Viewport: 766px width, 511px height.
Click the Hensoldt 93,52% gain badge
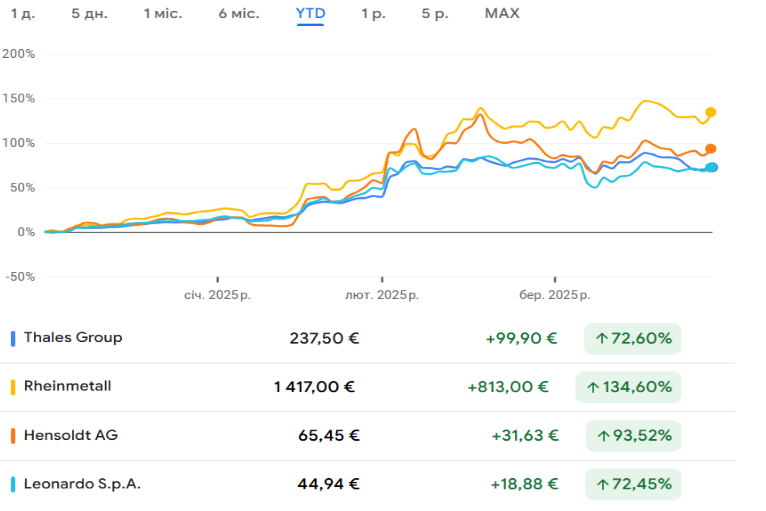(633, 436)
